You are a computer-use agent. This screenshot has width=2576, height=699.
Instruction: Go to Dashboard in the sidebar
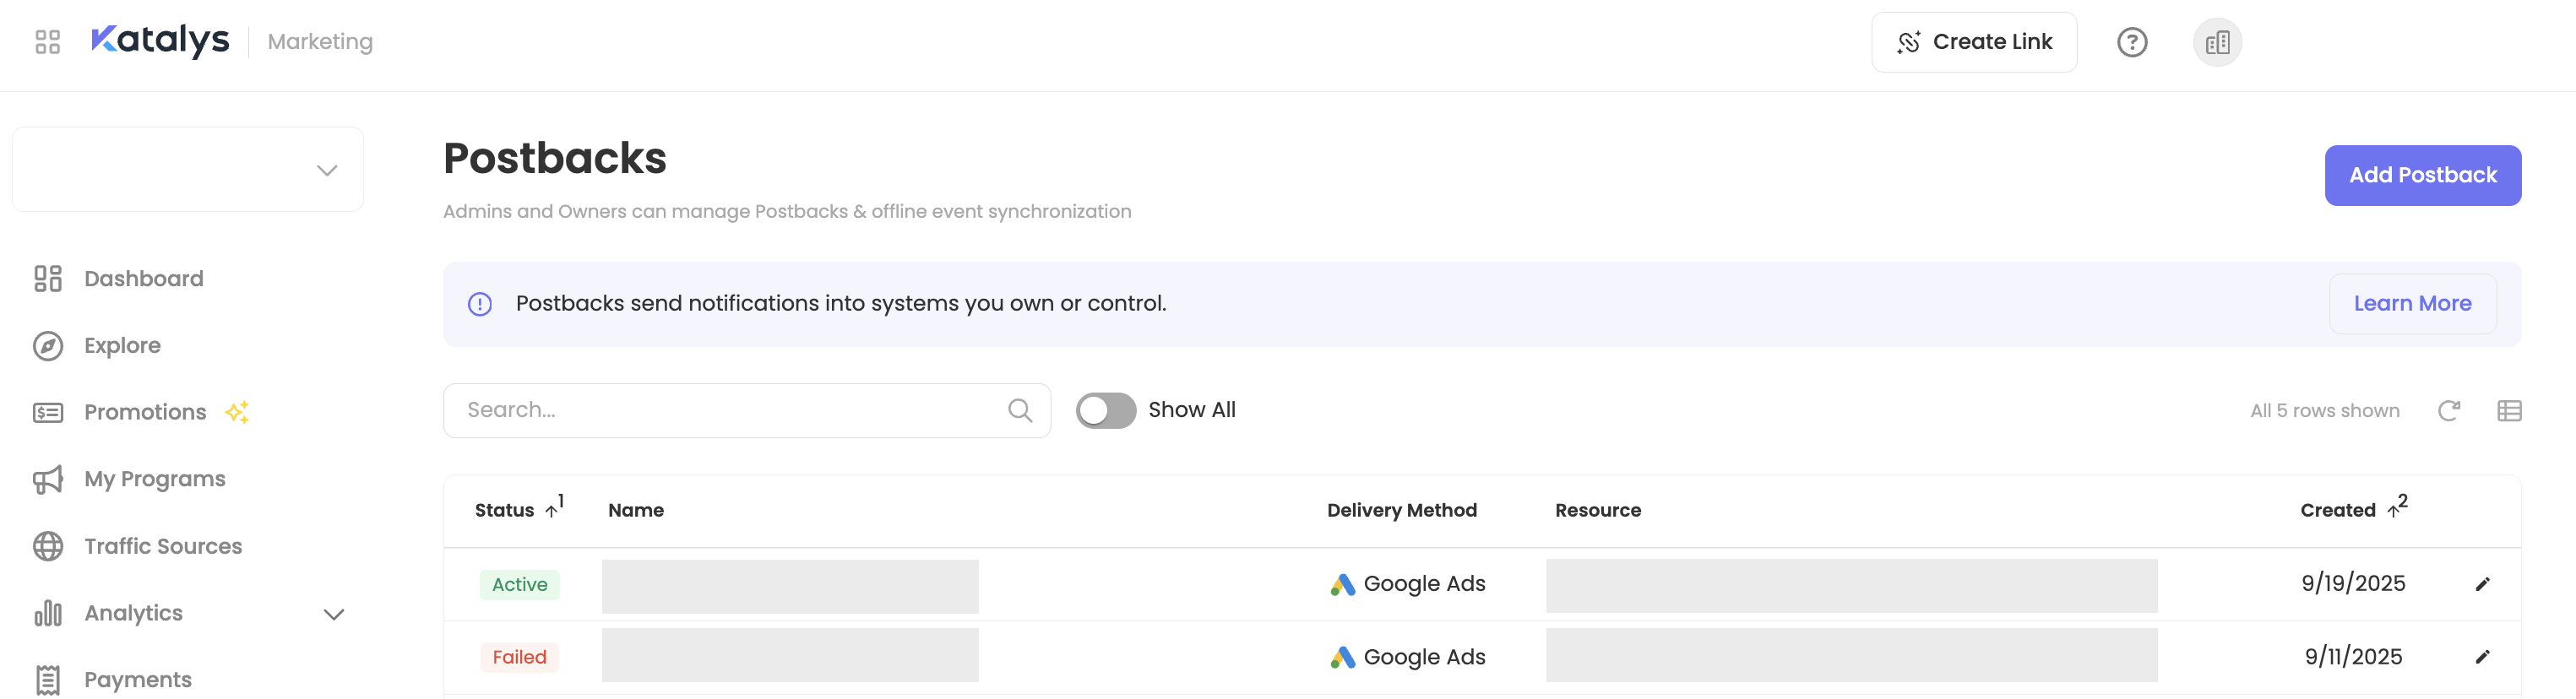tap(143, 279)
